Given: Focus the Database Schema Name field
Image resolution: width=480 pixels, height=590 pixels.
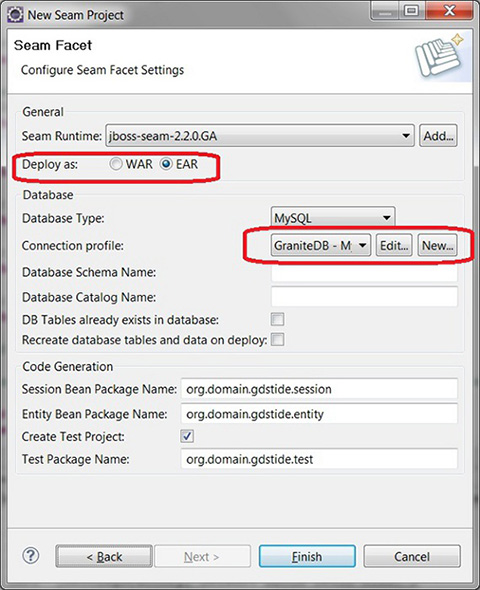Looking at the screenshot, I should 364,272.
